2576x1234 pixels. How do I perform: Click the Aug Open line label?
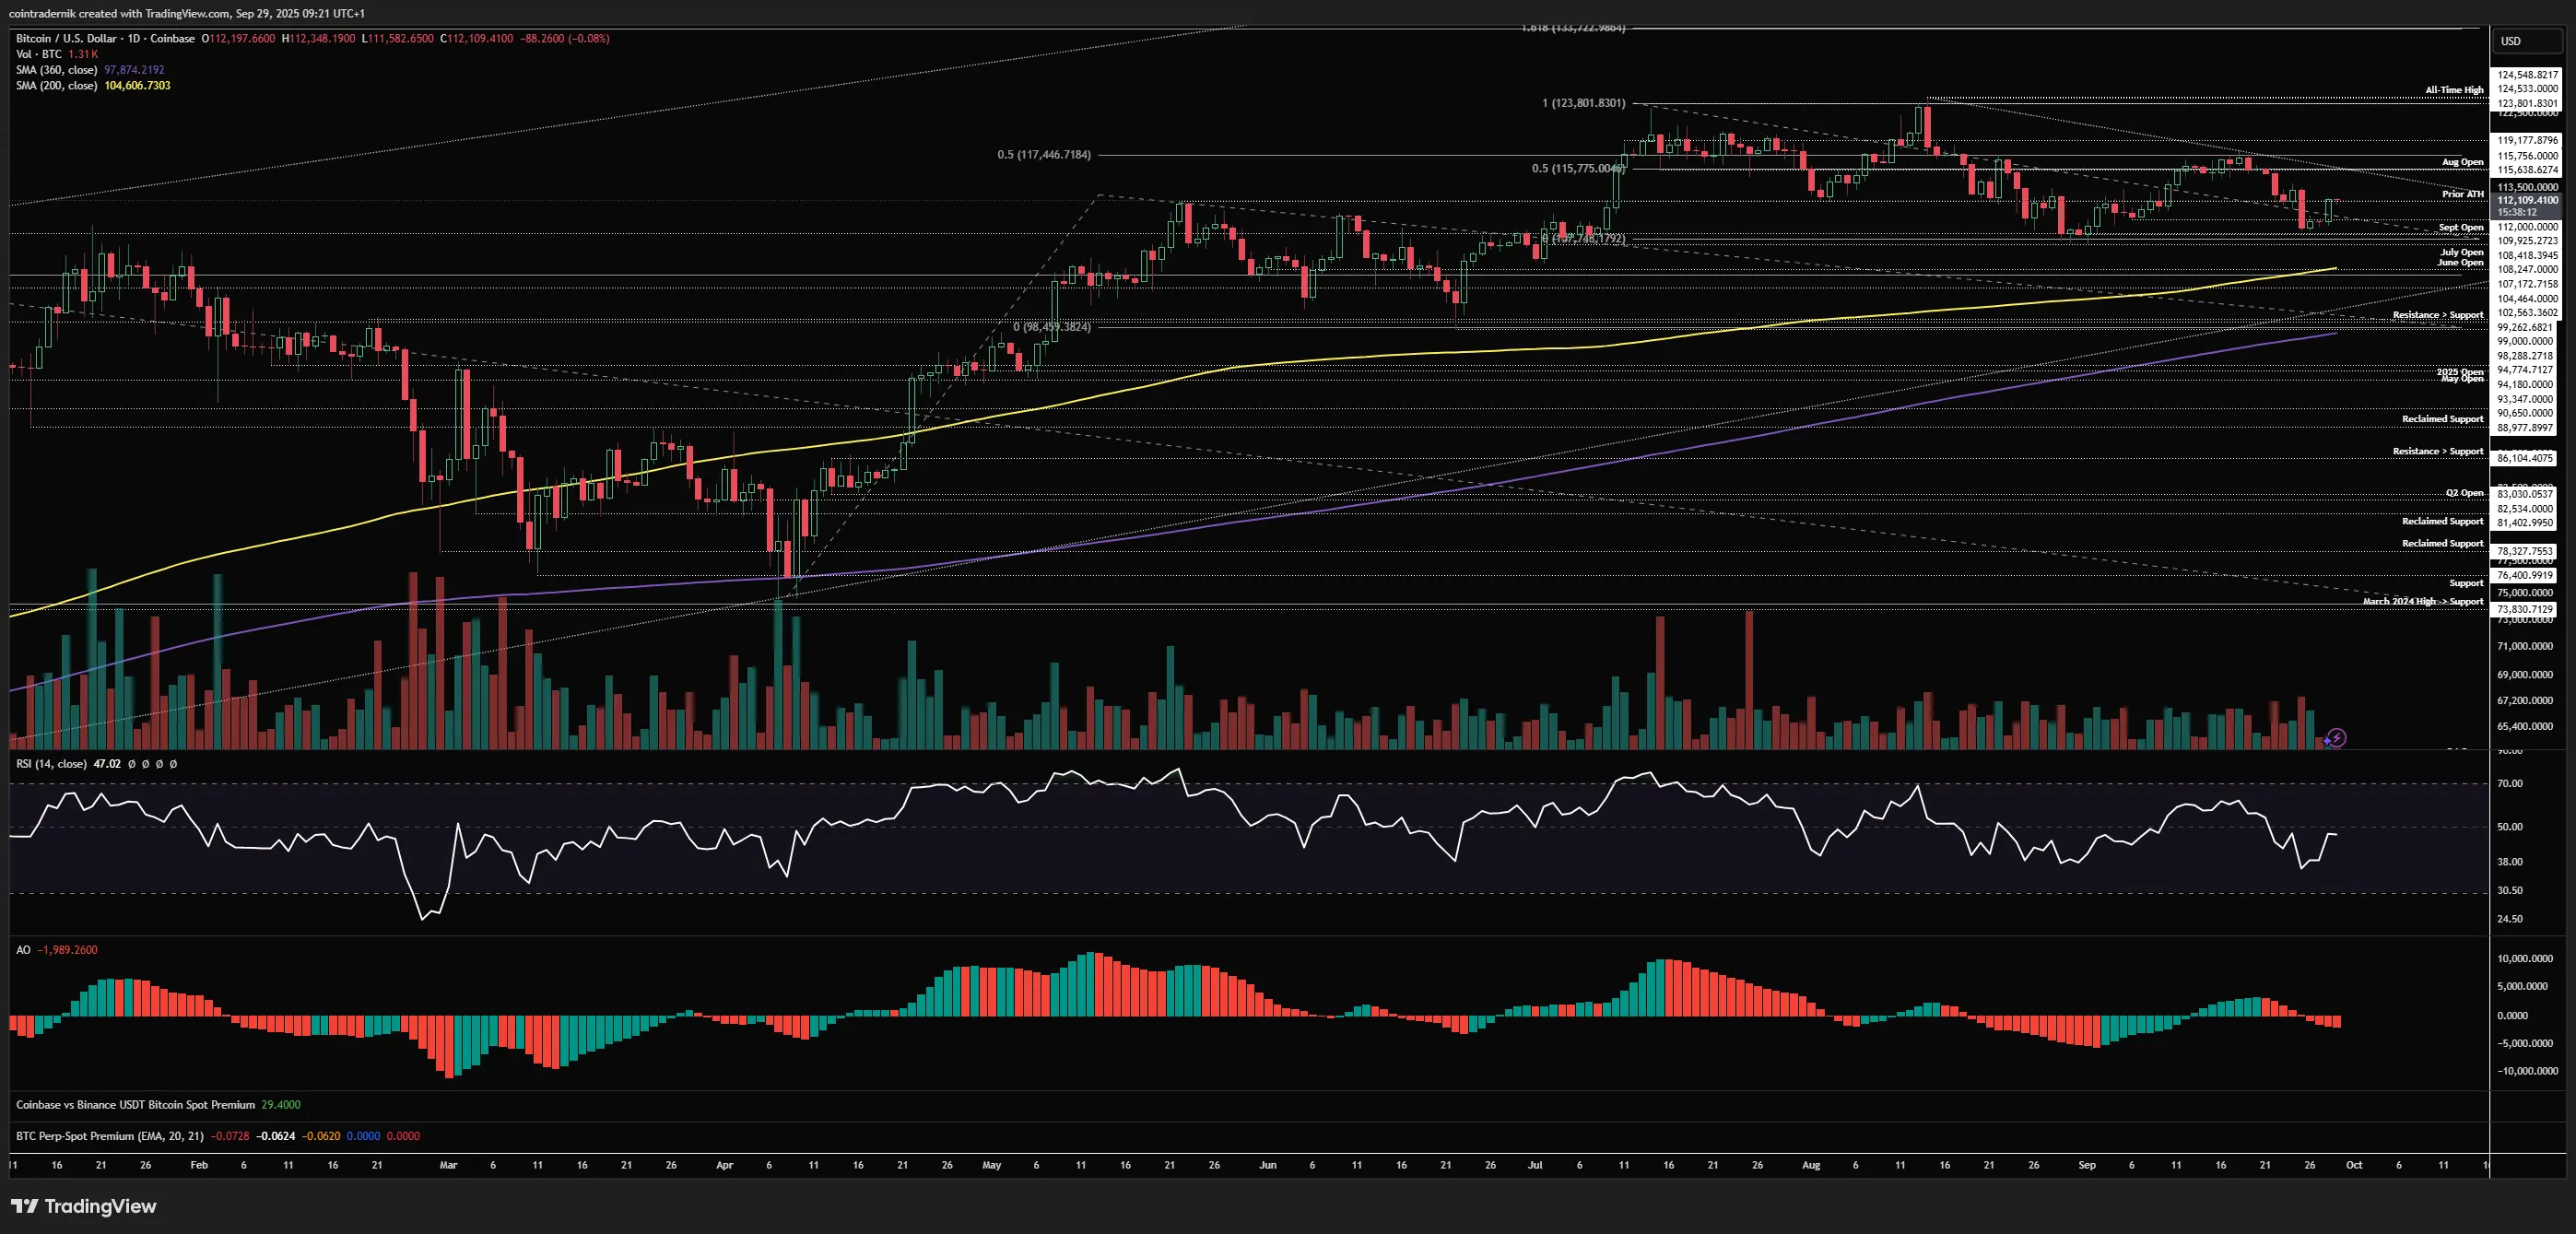click(x=2462, y=162)
